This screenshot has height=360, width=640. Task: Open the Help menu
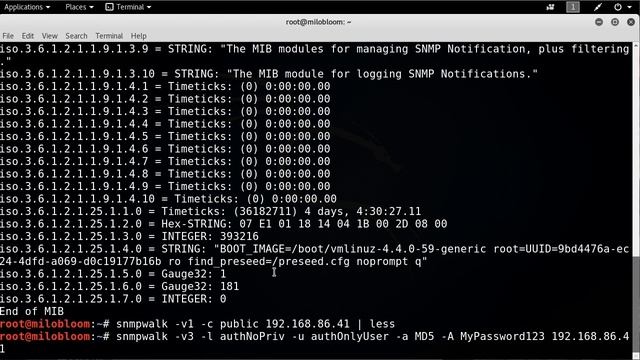click(x=138, y=36)
